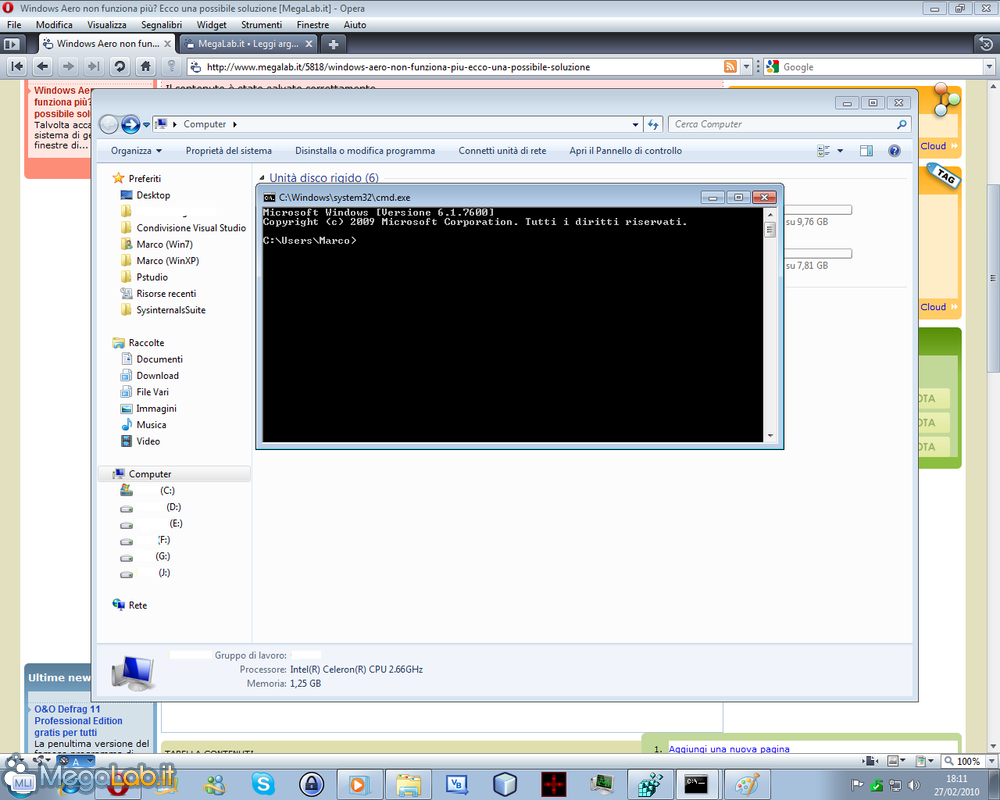Click the volume speaker tray icon
The height and width of the screenshot is (800, 1000).
[913, 785]
